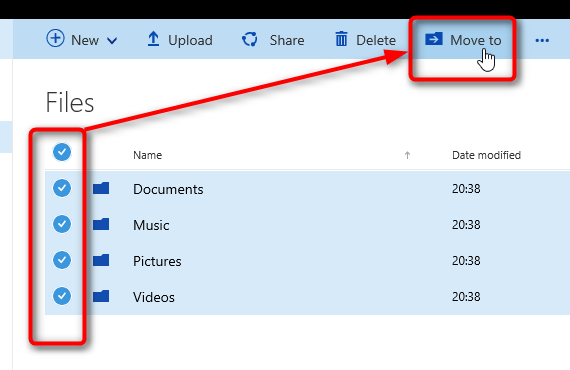Open the Share command
This screenshot has height=370, width=570.
(x=287, y=40)
